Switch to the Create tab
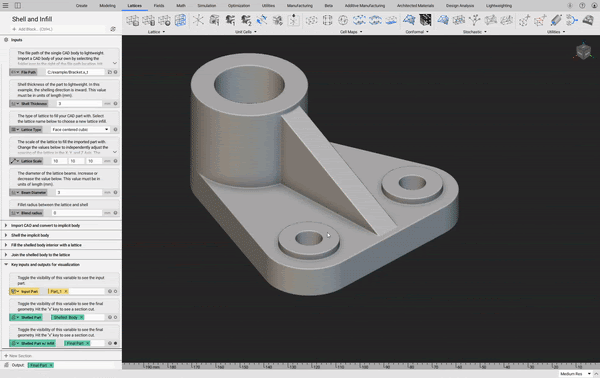This screenshot has width=600, height=378. pyautogui.click(x=82, y=6)
